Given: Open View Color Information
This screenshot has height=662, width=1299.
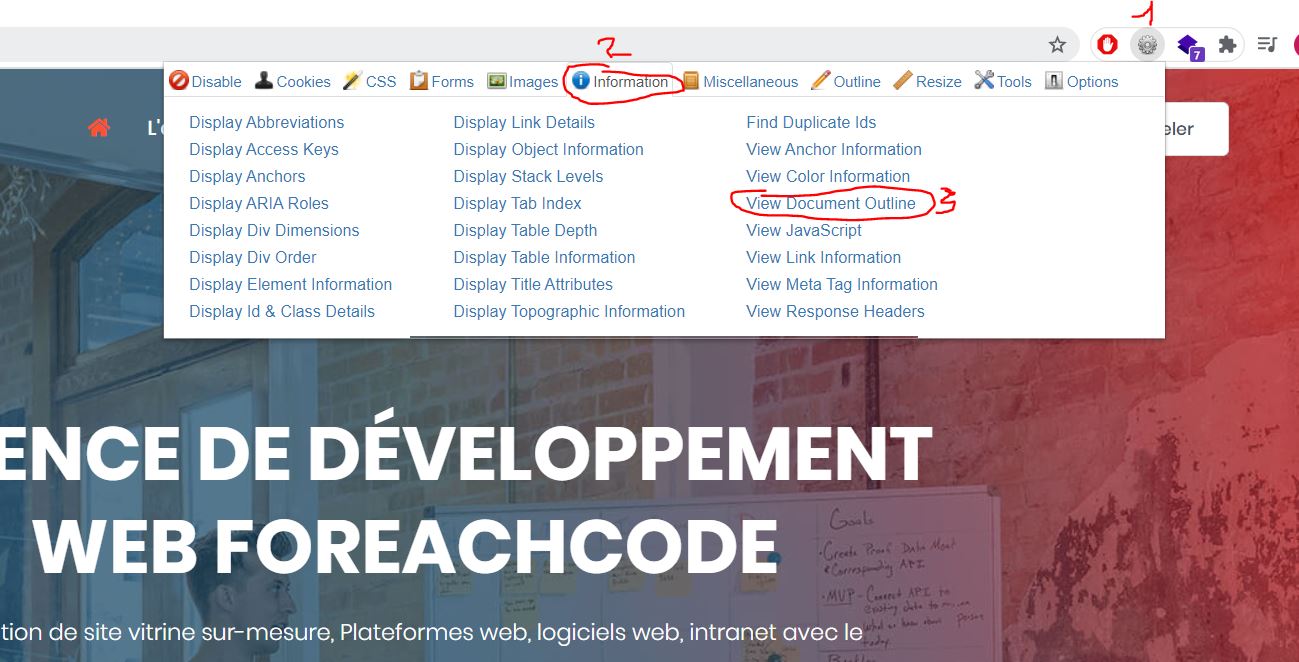Looking at the screenshot, I should pos(828,176).
